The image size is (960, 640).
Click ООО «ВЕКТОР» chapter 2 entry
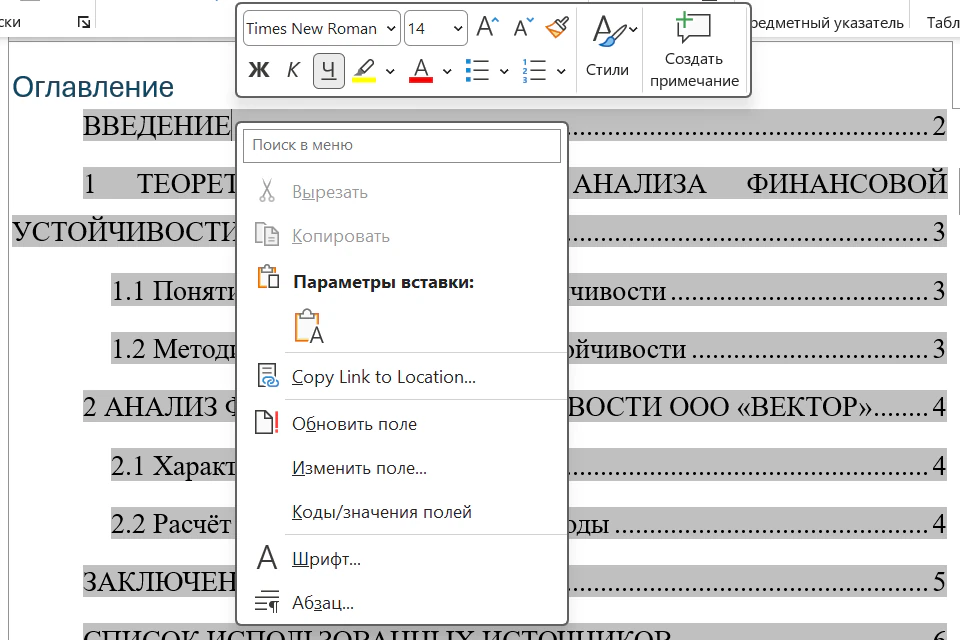[x=769, y=407]
